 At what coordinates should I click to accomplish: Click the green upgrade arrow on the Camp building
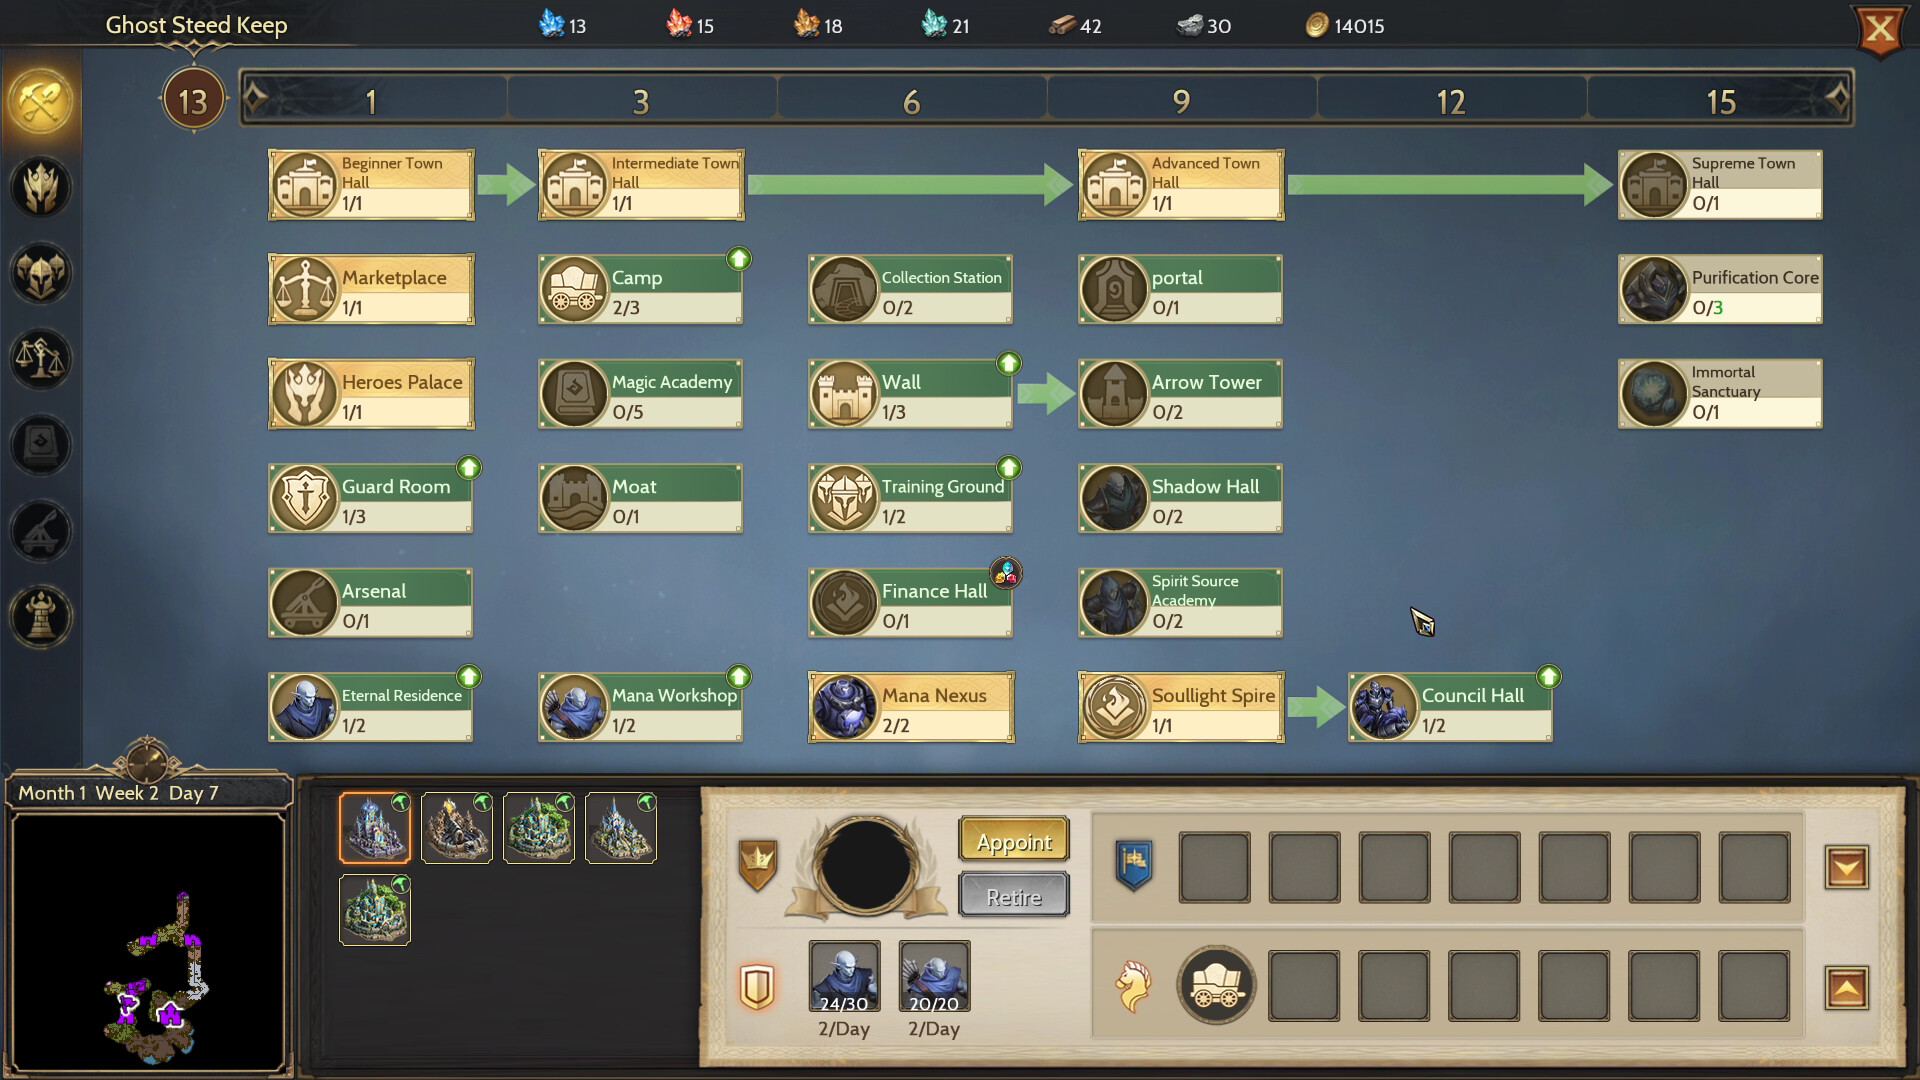738,257
